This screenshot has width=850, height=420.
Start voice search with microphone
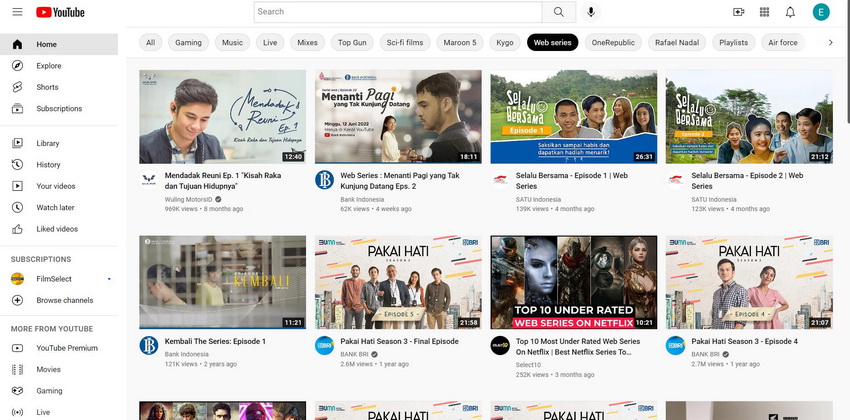[x=591, y=12]
